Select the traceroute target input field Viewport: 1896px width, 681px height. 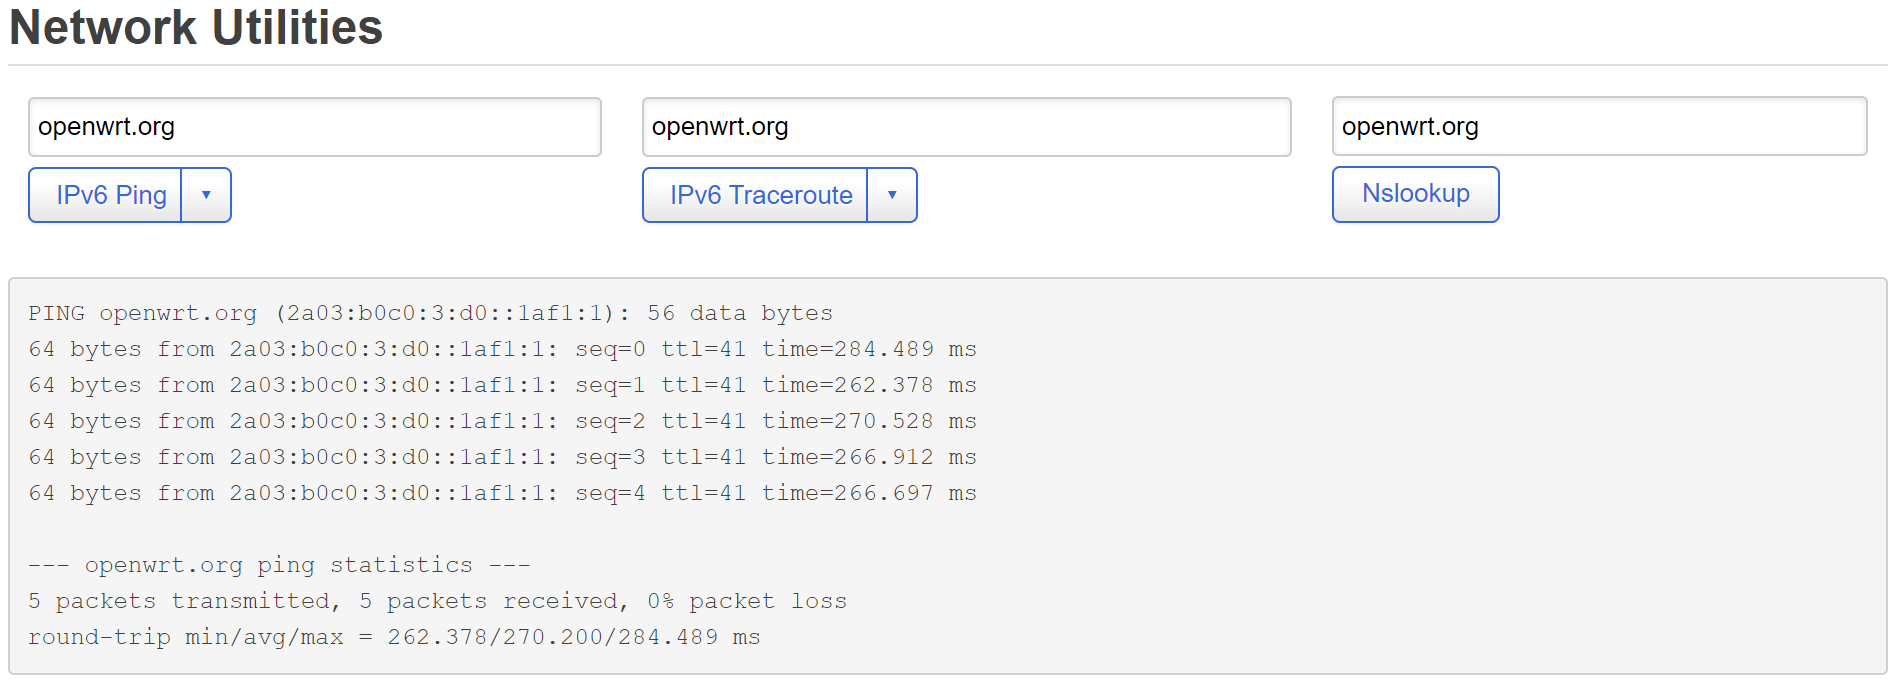(x=966, y=126)
